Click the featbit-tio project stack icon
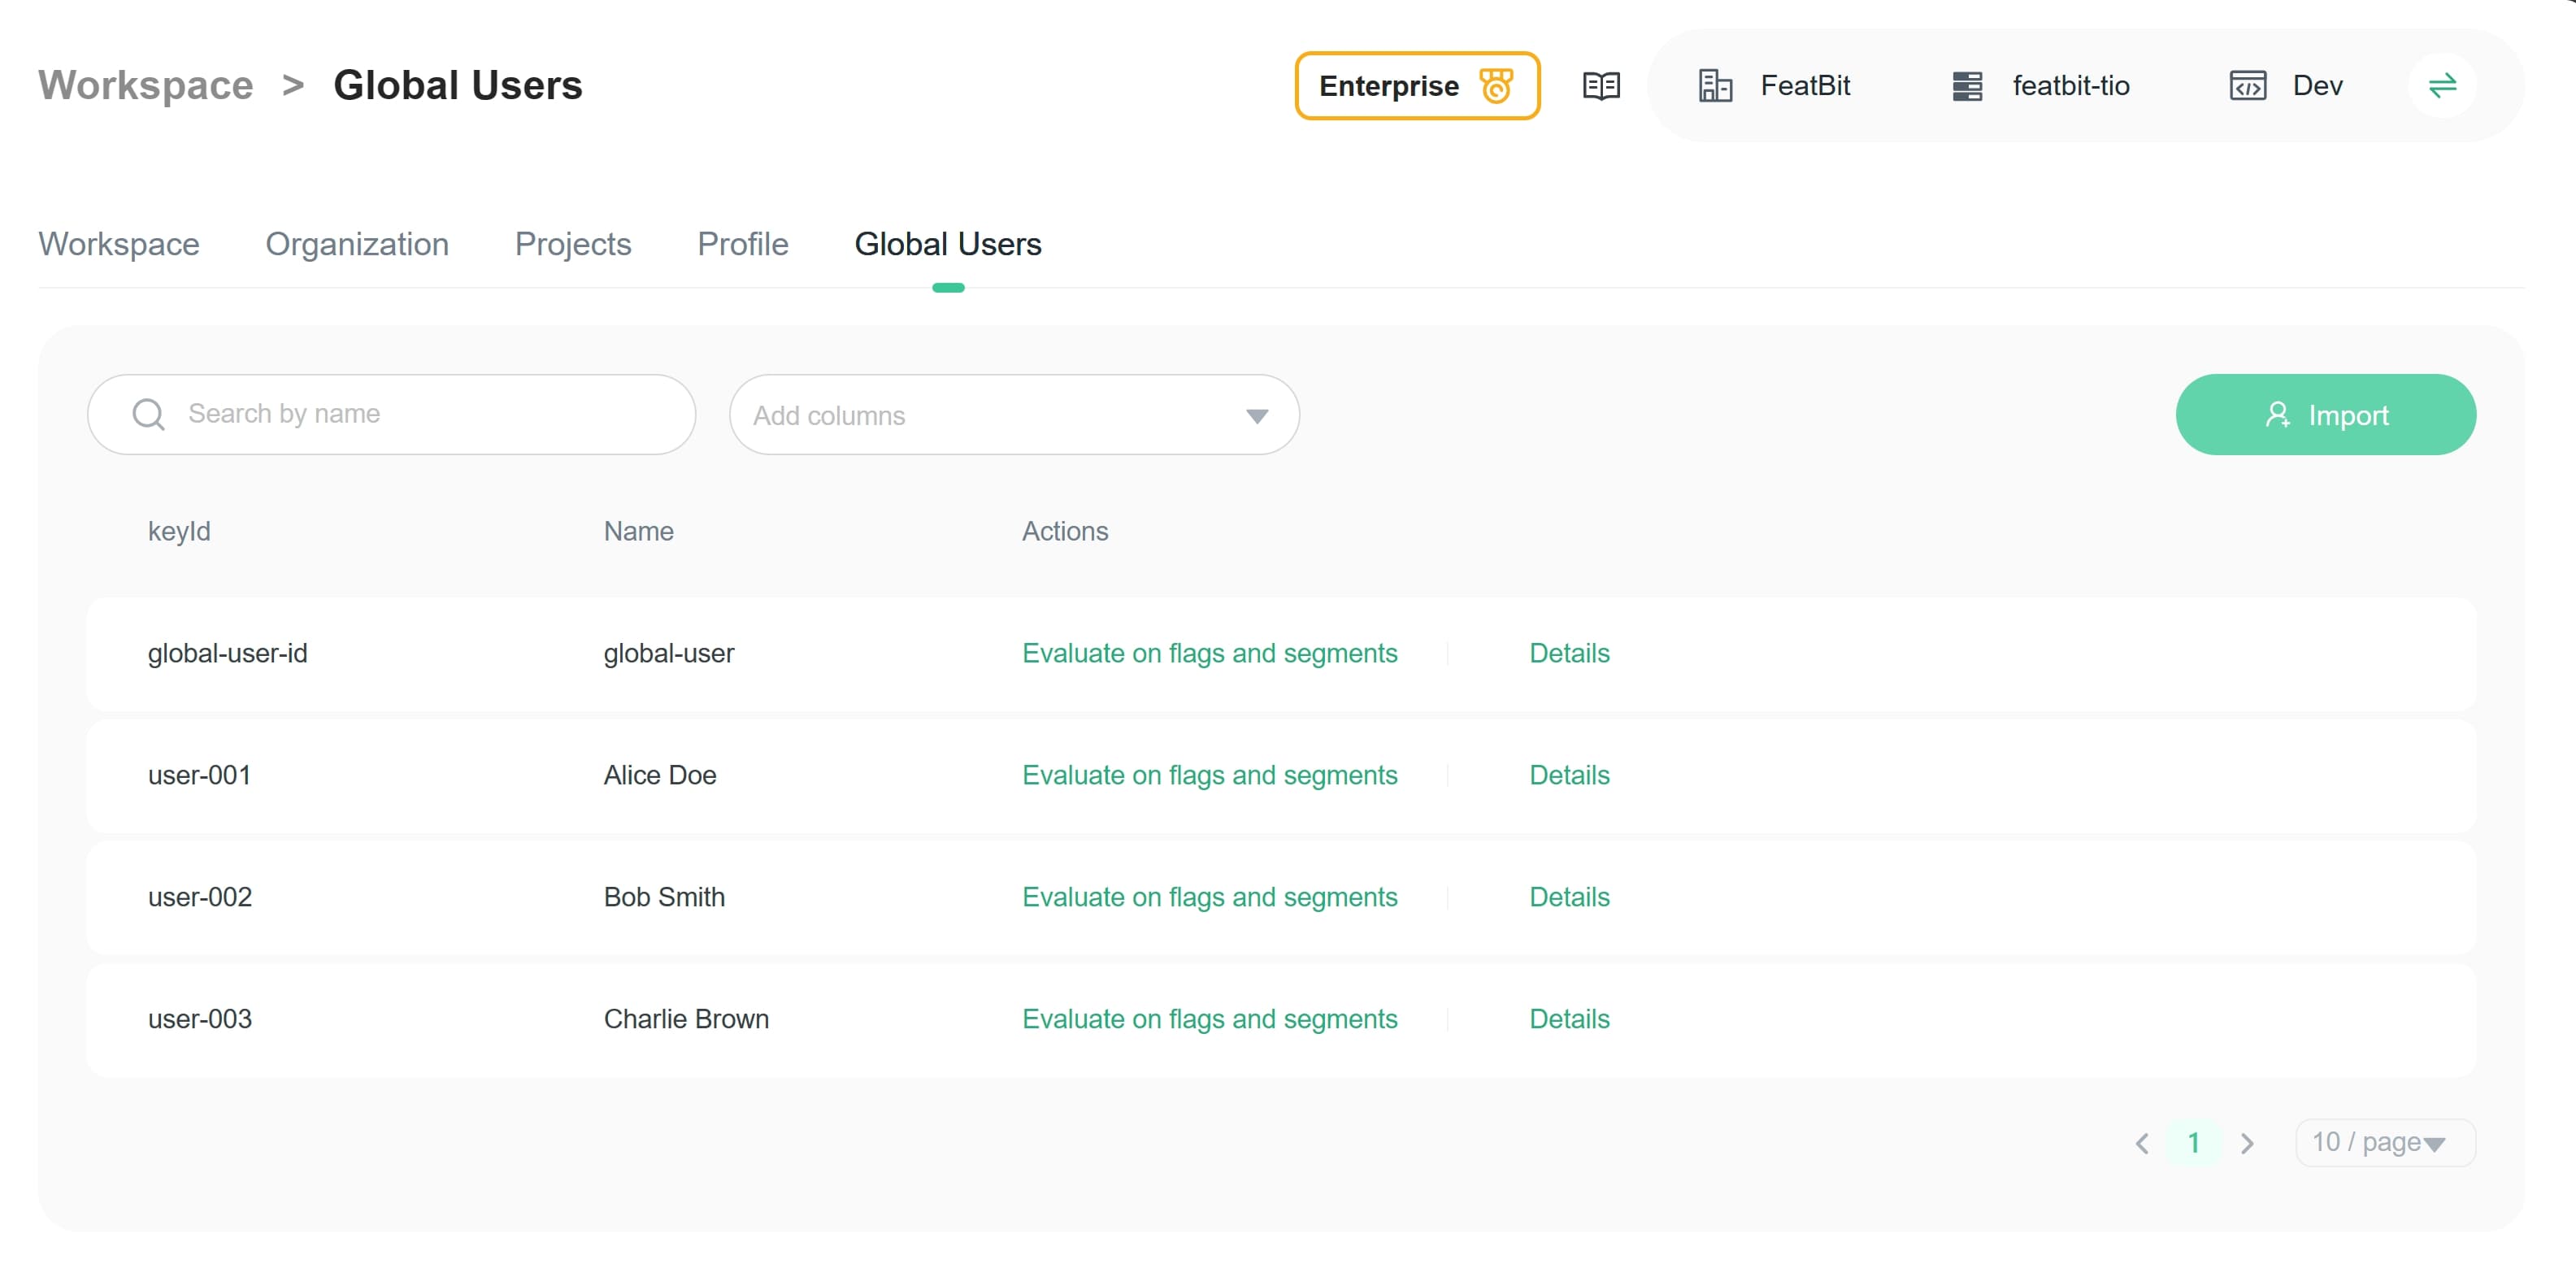Viewport: 2576px width, 1277px height. pos(1967,86)
